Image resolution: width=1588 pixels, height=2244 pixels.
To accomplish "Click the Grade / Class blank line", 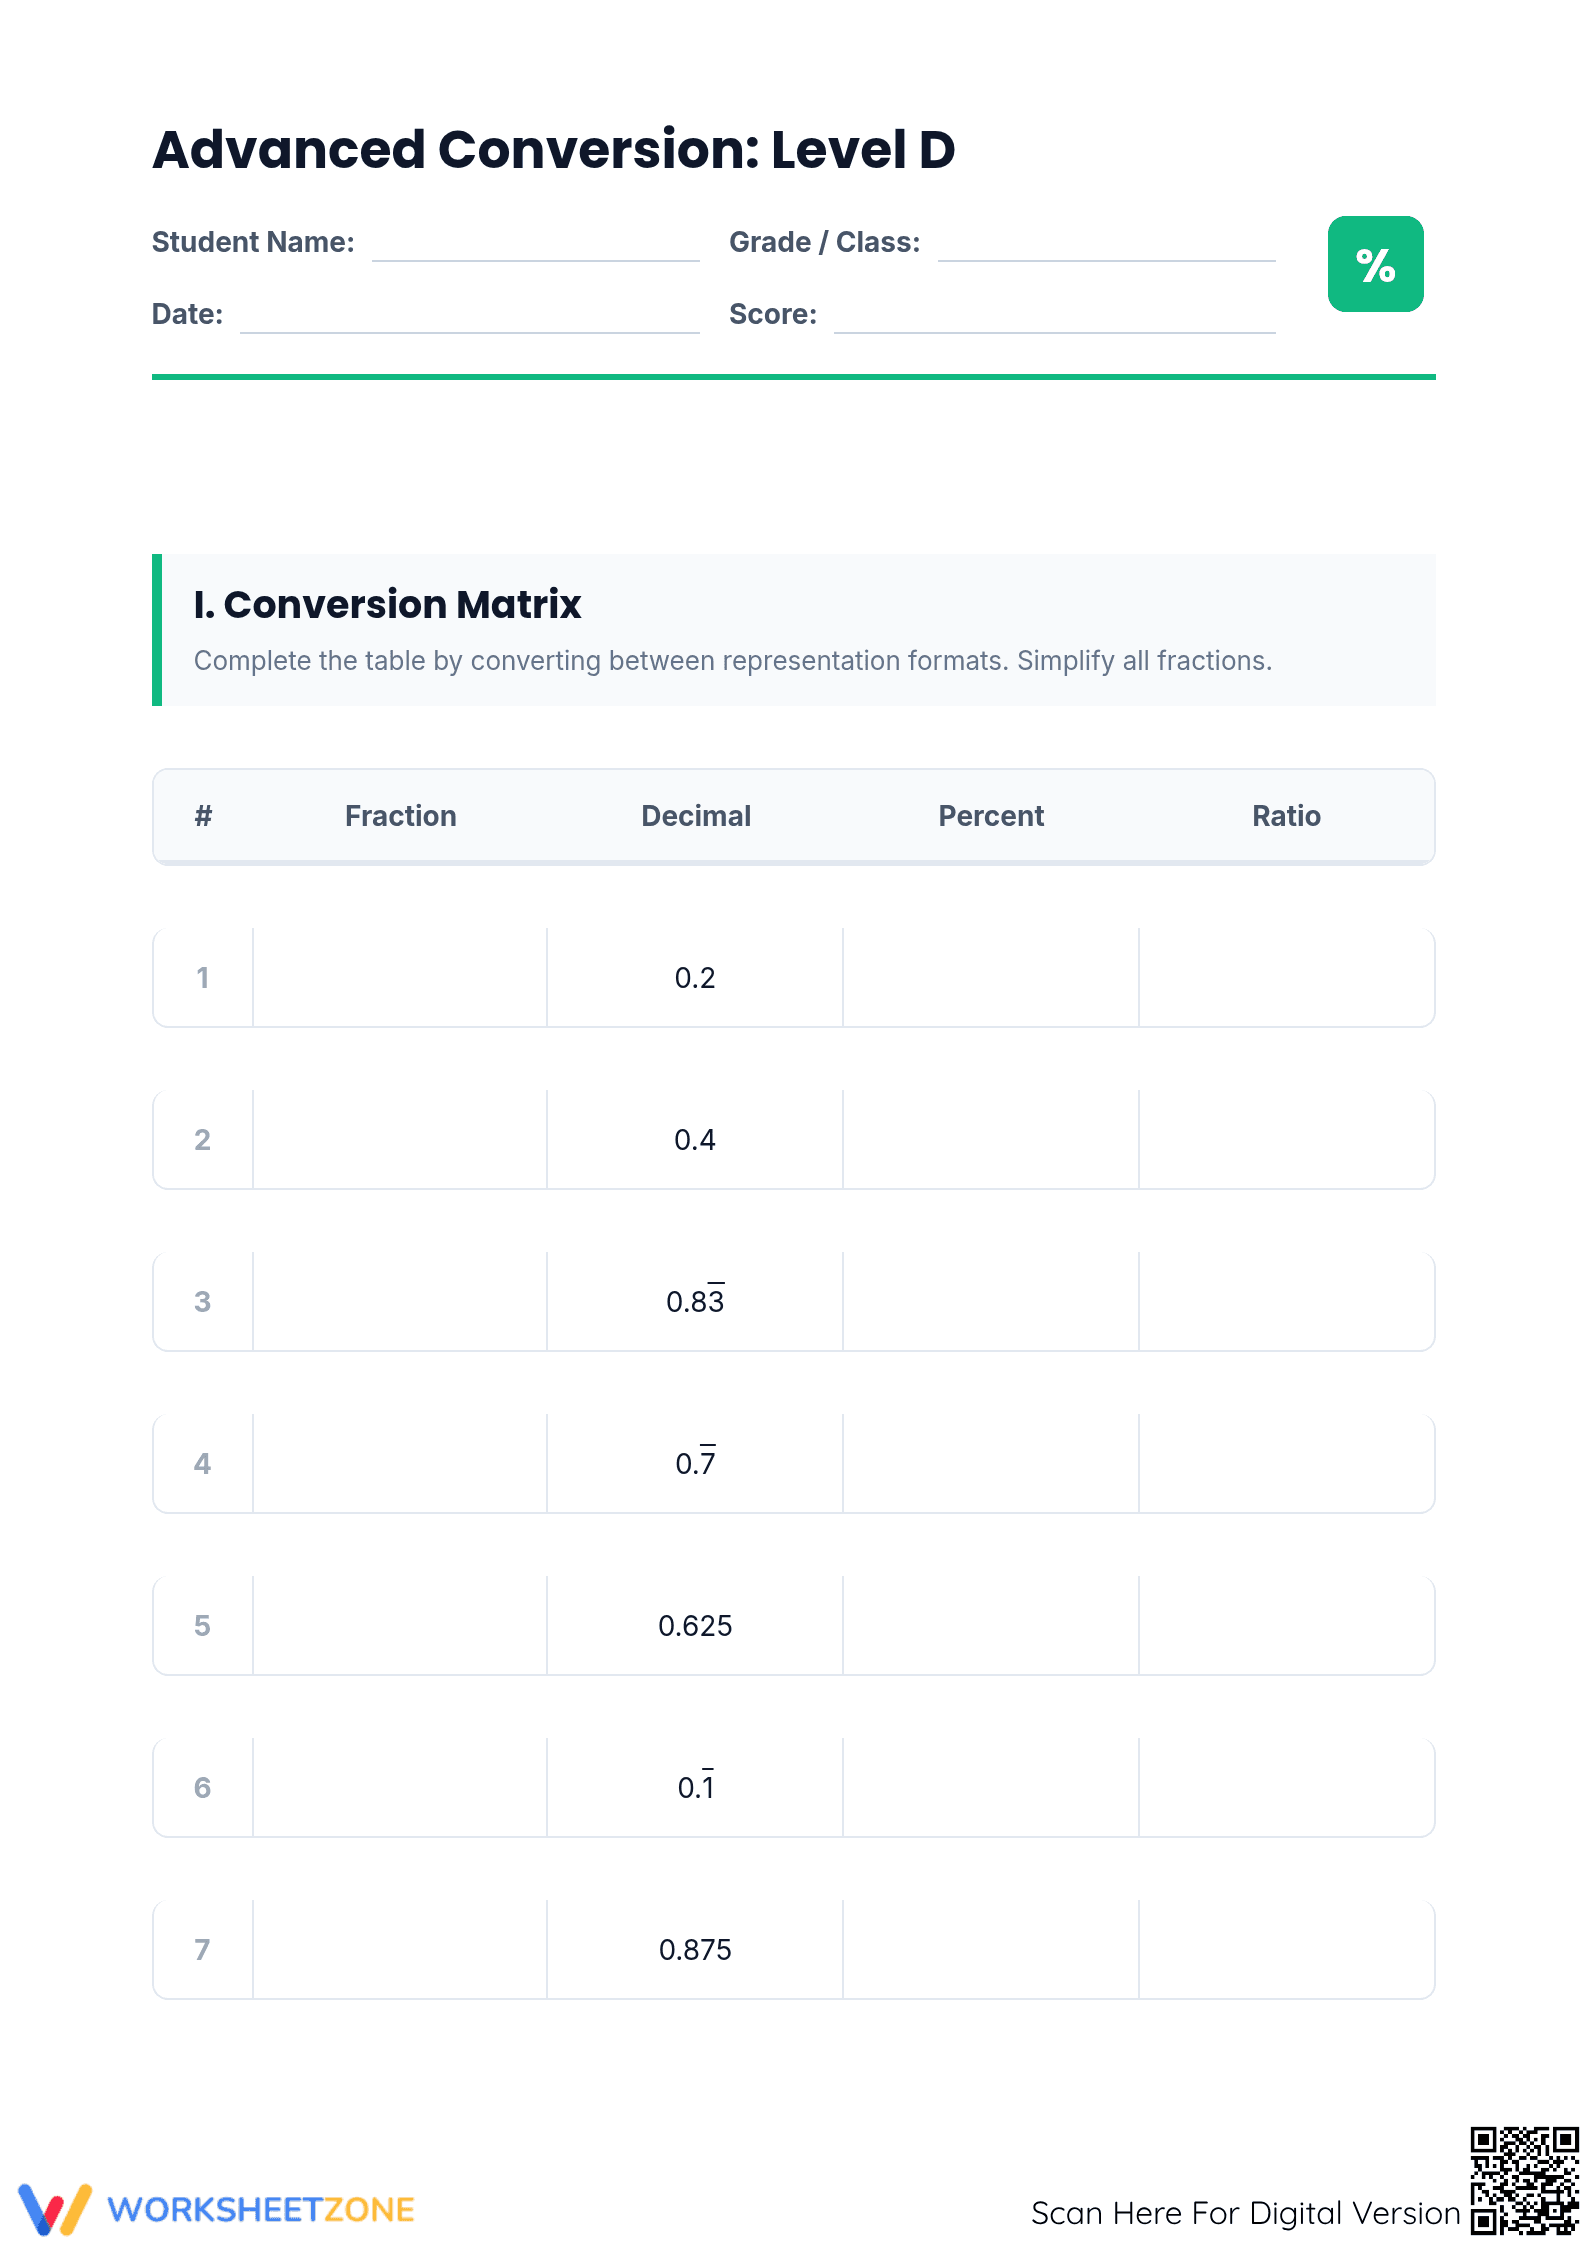I will [x=1106, y=247].
